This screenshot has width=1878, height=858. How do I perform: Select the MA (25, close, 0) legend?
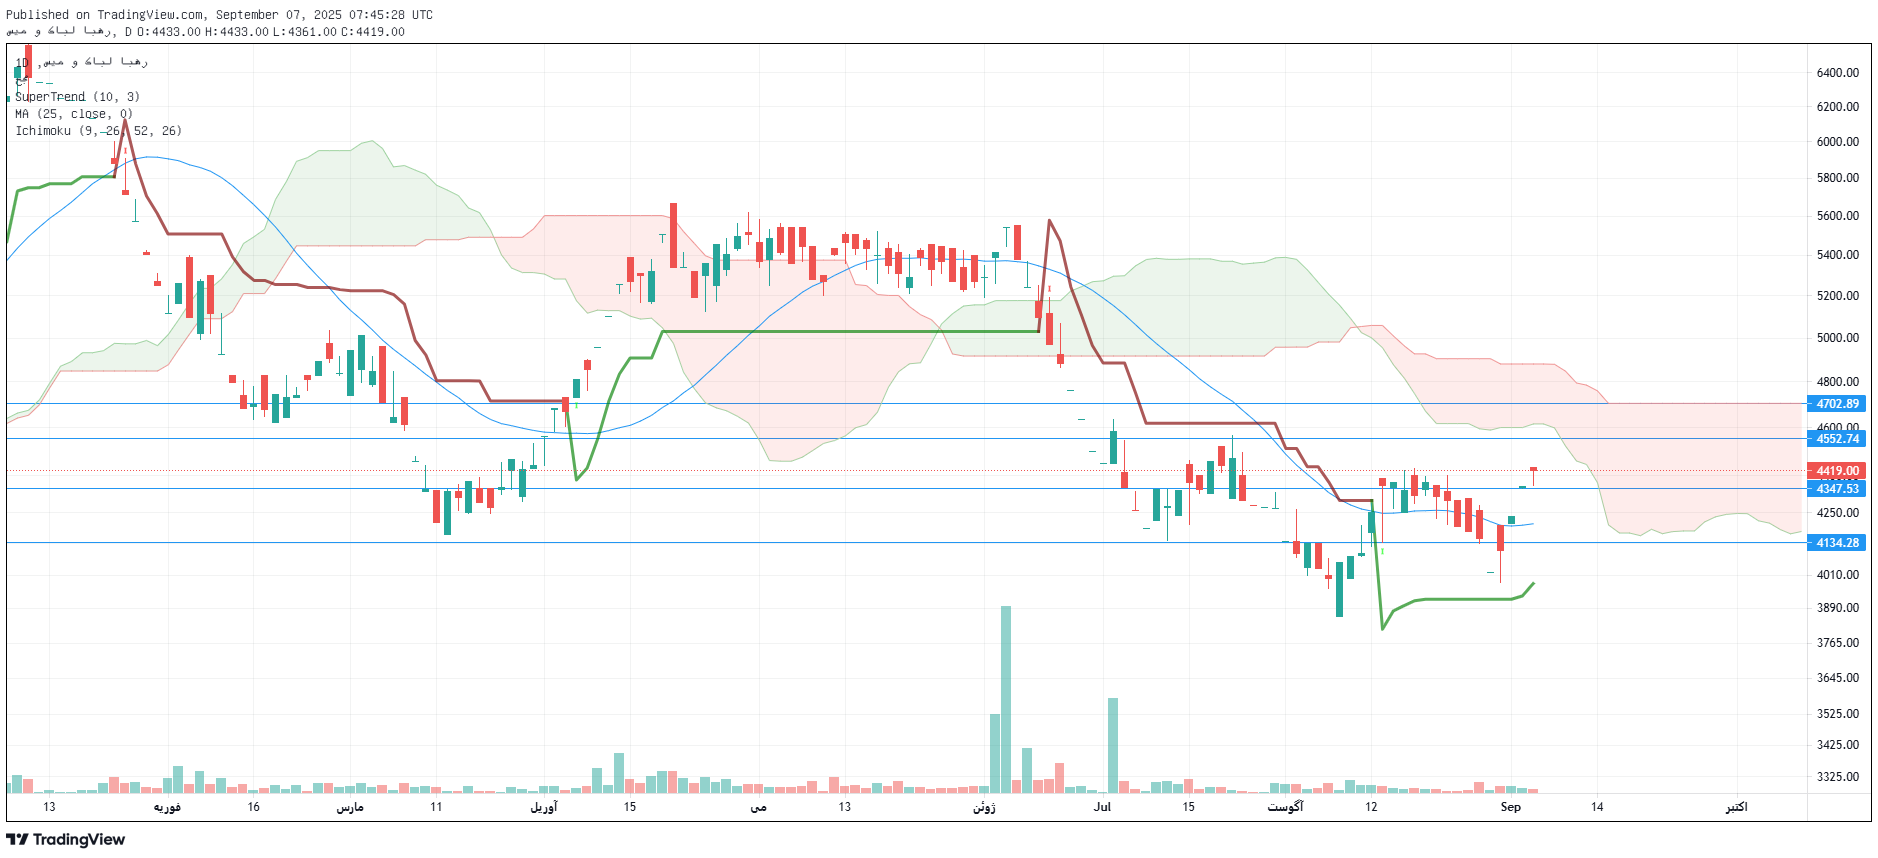pos(74,114)
